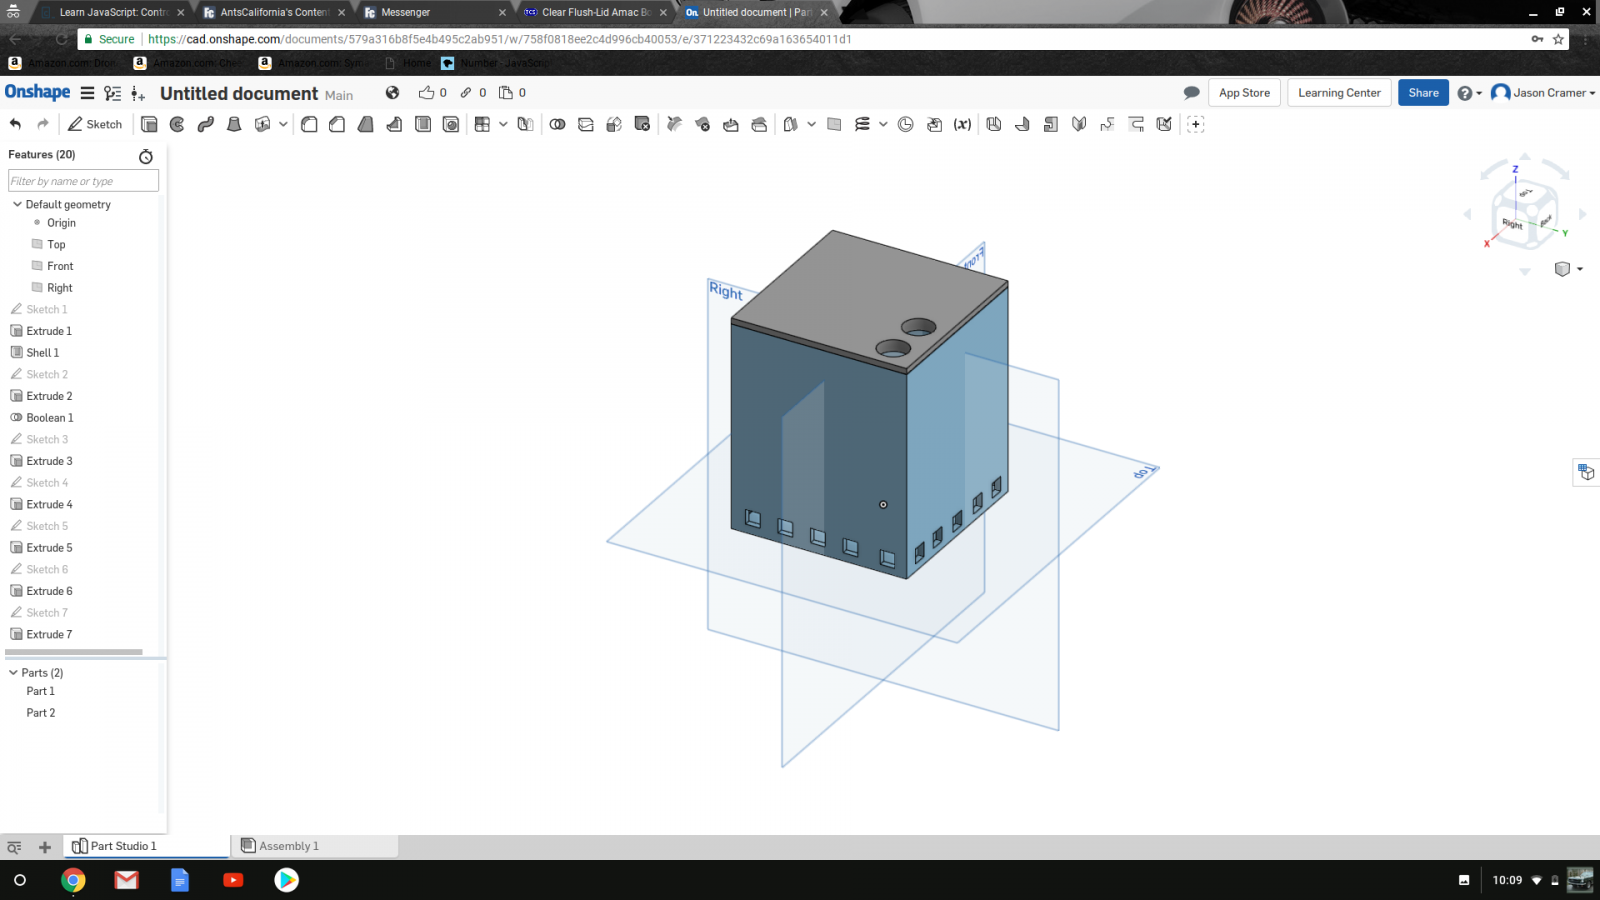Activate the Boolean tool icon
This screenshot has width=1600, height=900.
557,124
